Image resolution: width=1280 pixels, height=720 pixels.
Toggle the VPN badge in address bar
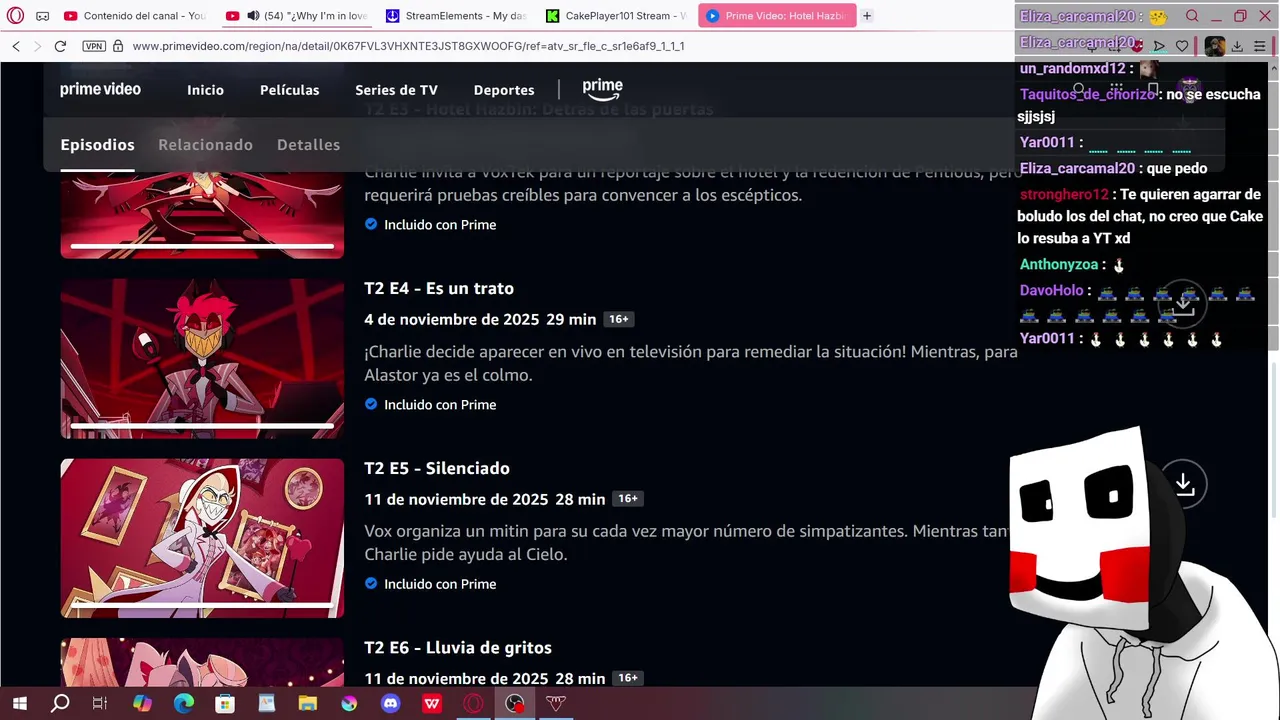click(94, 46)
